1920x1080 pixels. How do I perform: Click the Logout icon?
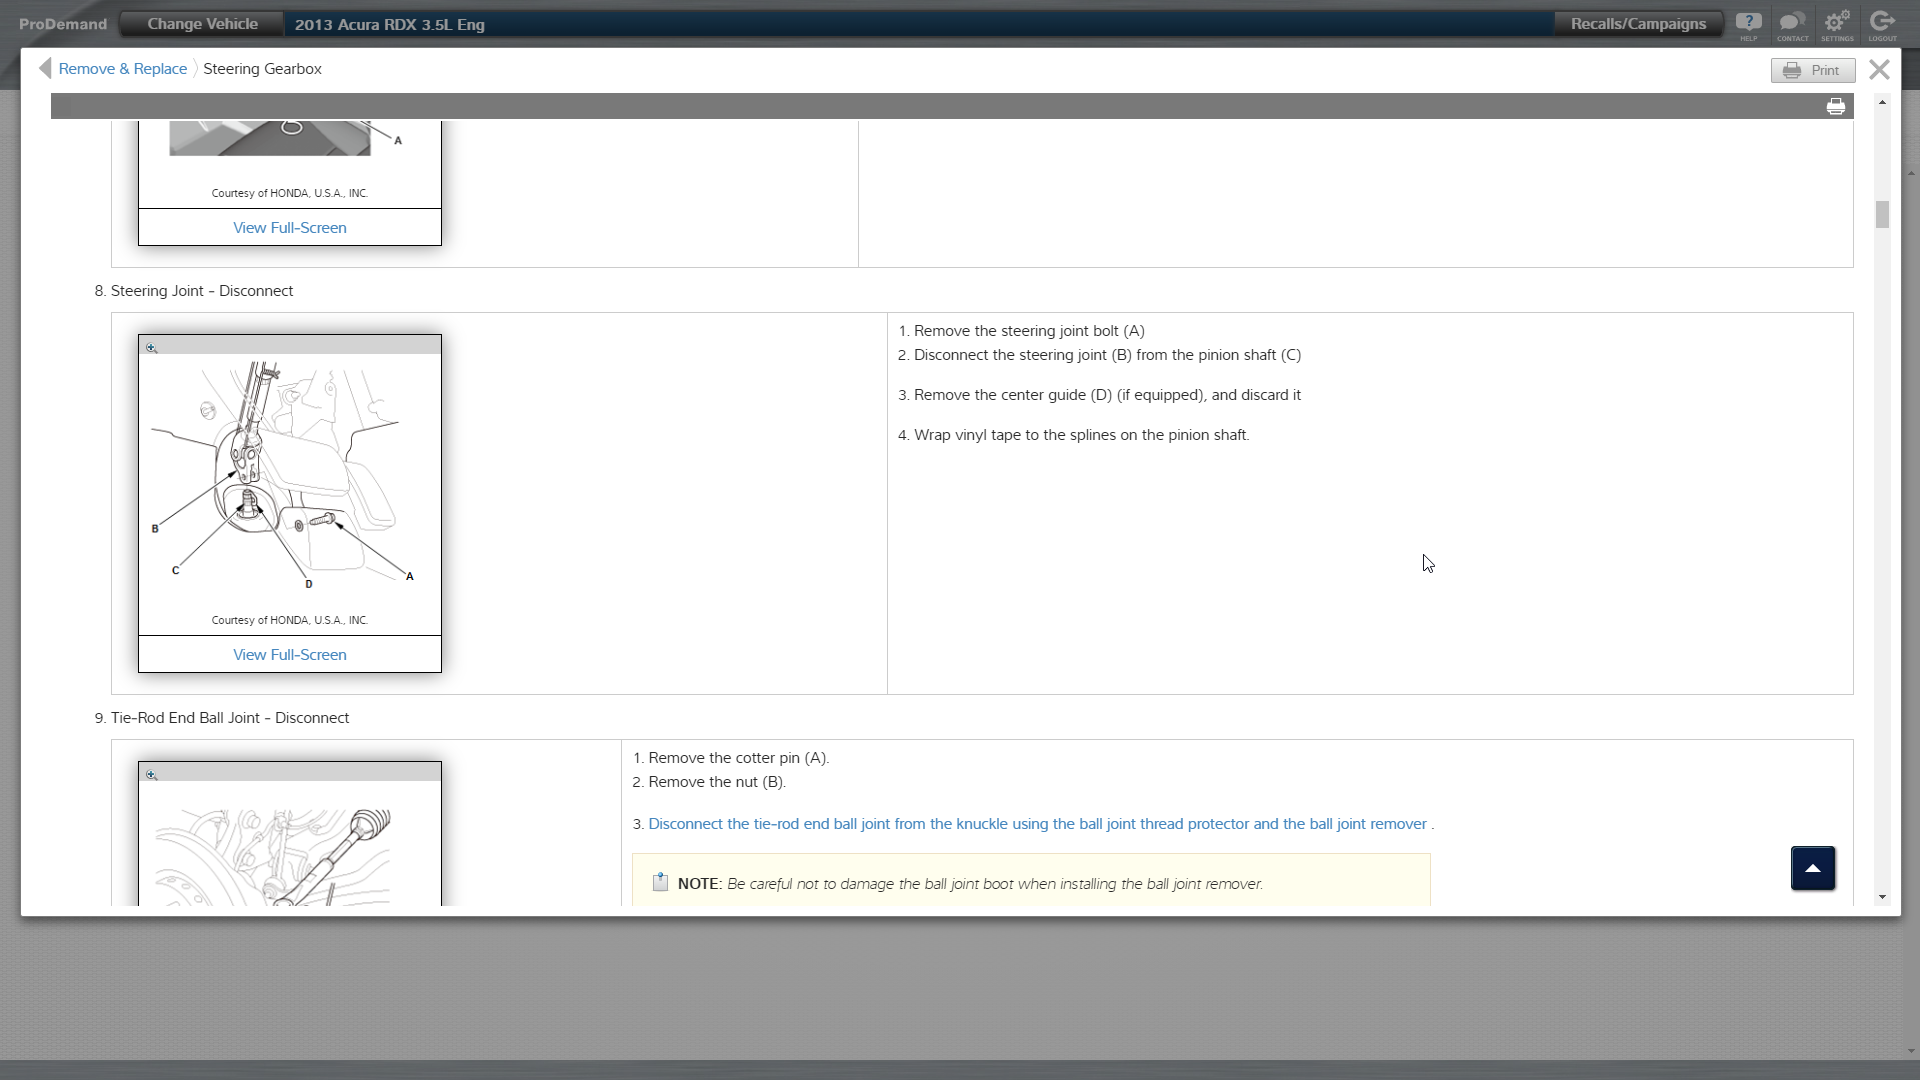tap(1882, 23)
